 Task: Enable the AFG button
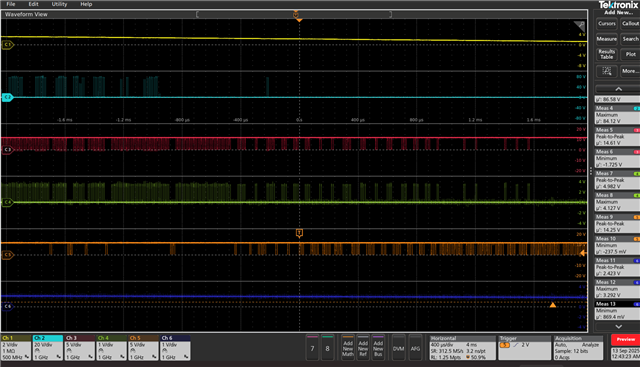415,348
